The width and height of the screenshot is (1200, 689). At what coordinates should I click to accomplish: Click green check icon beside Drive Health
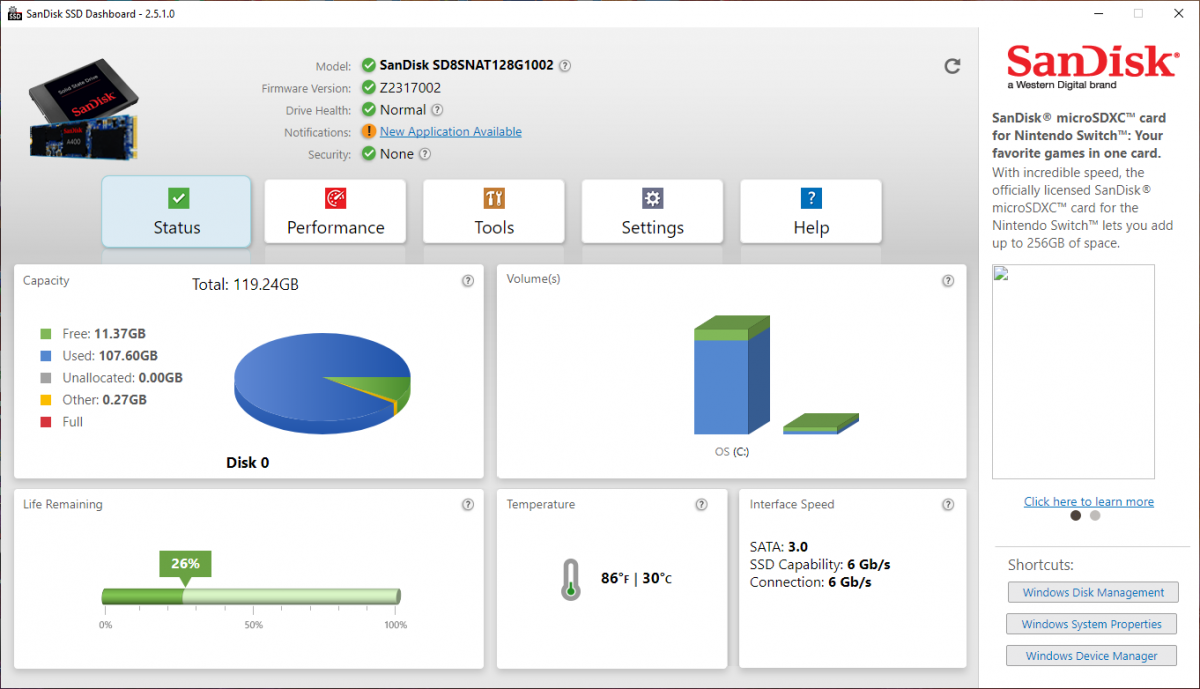click(x=370, y=110)
